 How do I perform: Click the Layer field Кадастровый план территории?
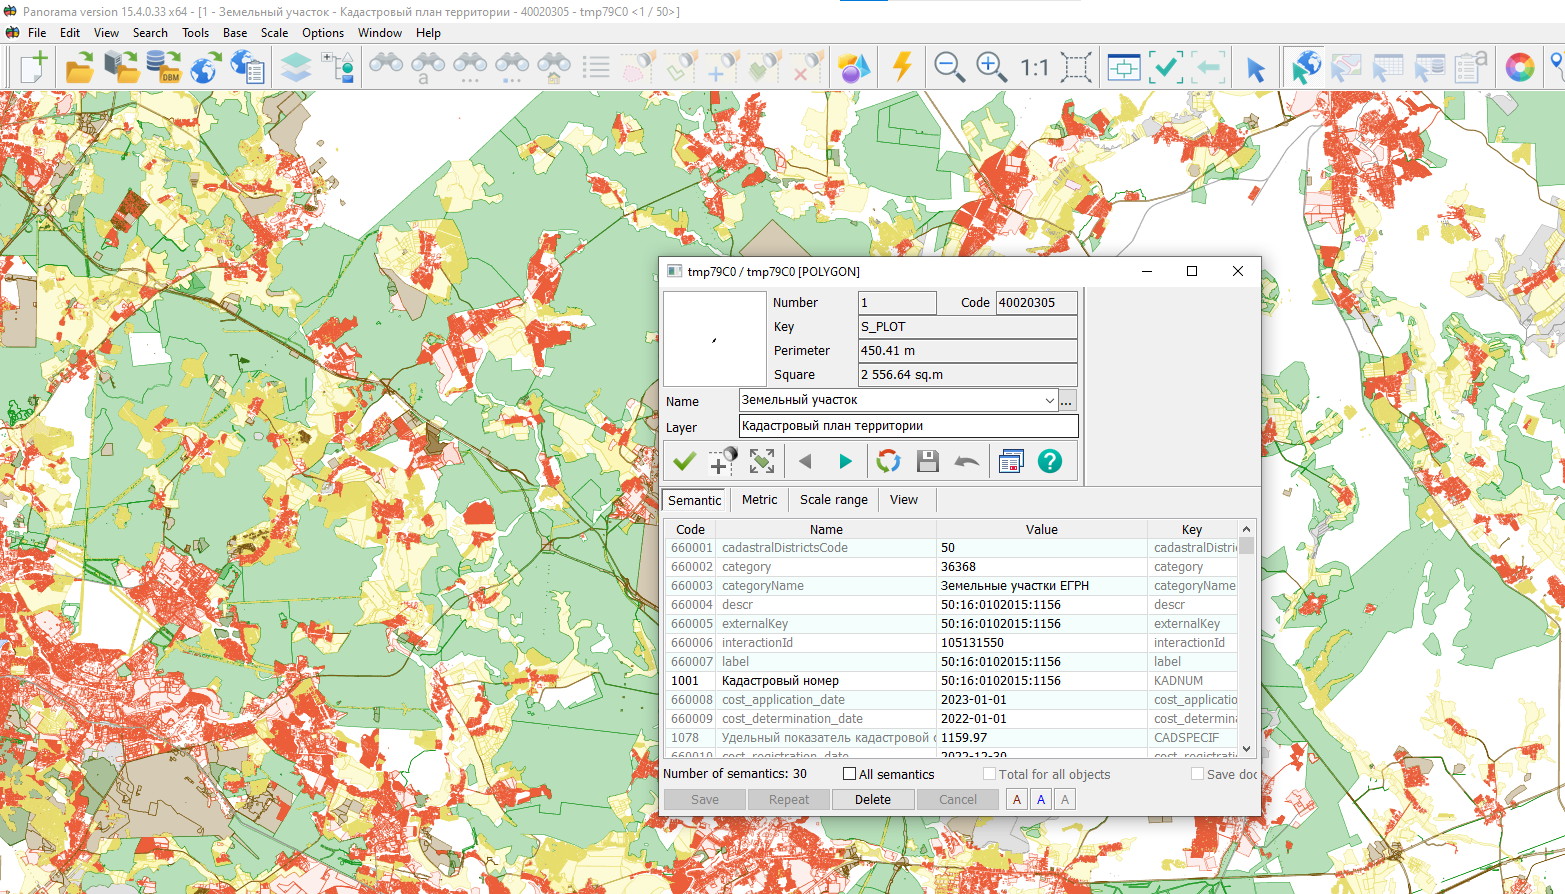(909, 426)
